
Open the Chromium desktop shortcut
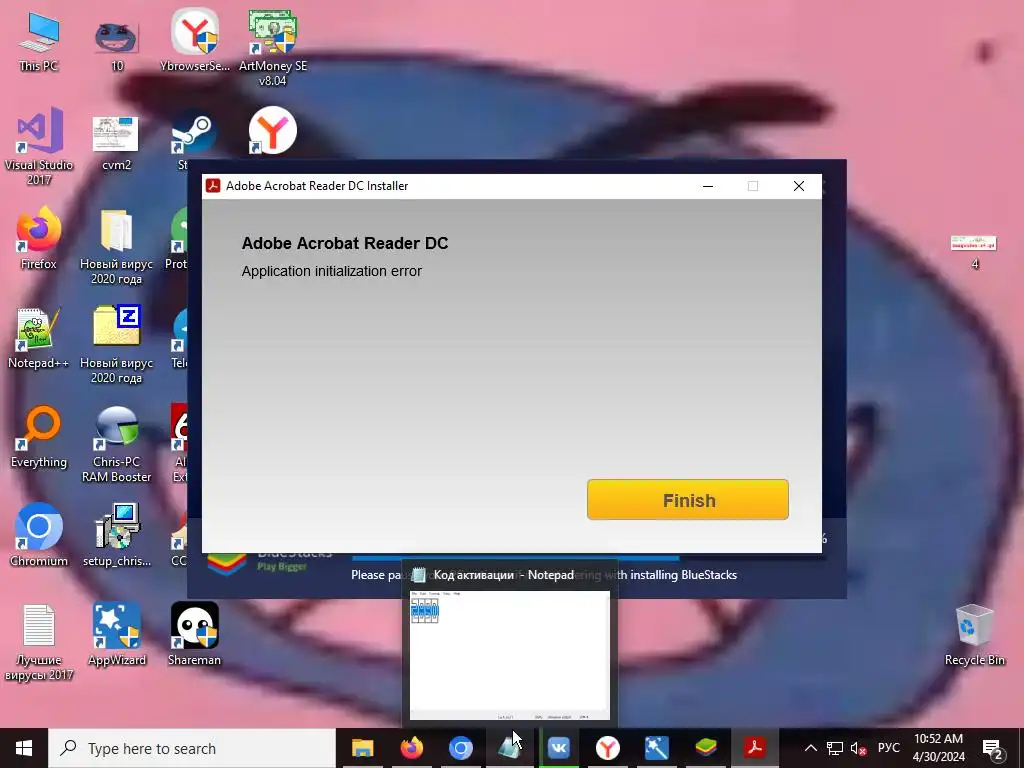[39, 535]
